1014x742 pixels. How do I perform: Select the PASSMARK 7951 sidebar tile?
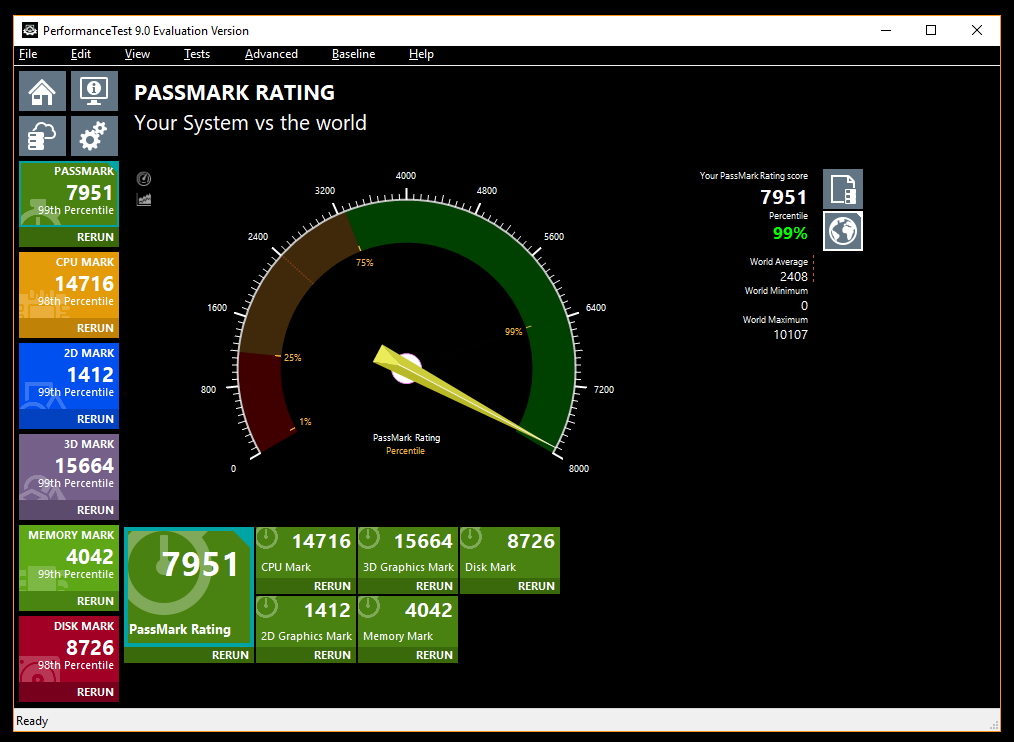coord(69,194)
